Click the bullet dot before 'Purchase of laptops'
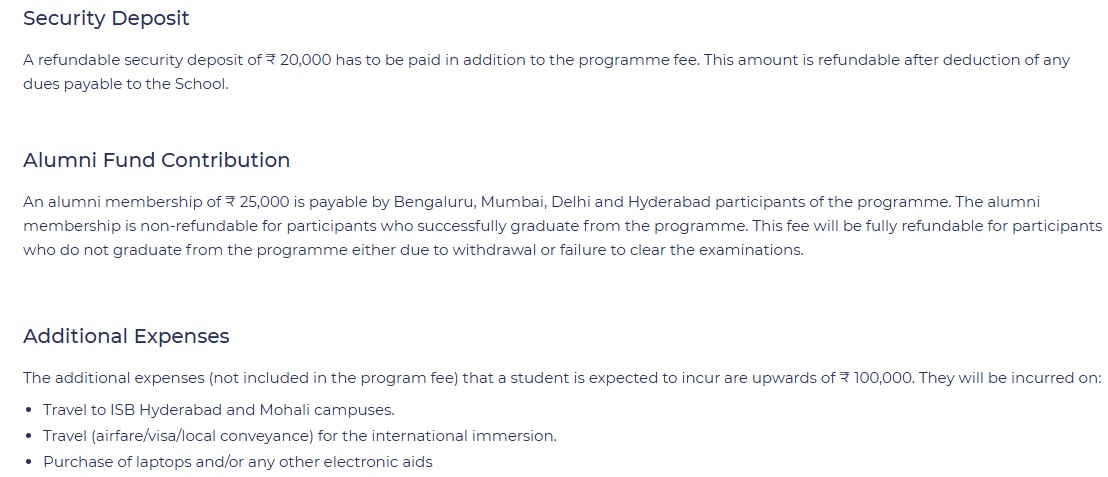The height and width of the screenshot is (477, 1108). [28, 462]
